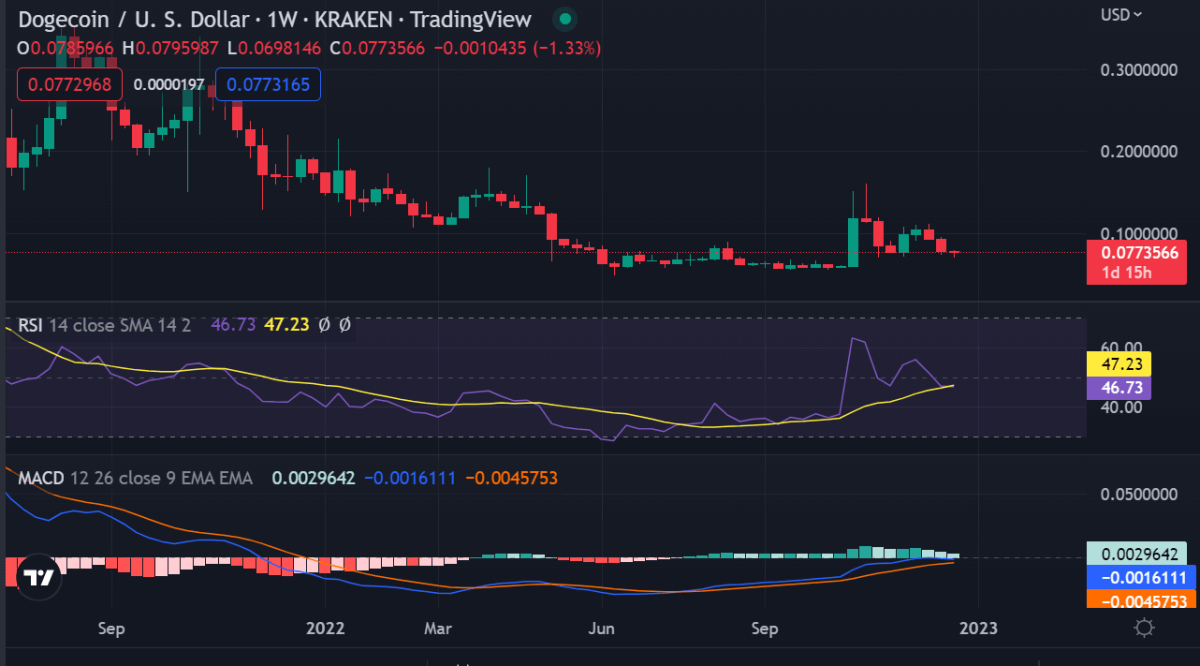The height and width of the screenshot is (666, 1200).
Task: Click the green market status dot
Action: 566,19
